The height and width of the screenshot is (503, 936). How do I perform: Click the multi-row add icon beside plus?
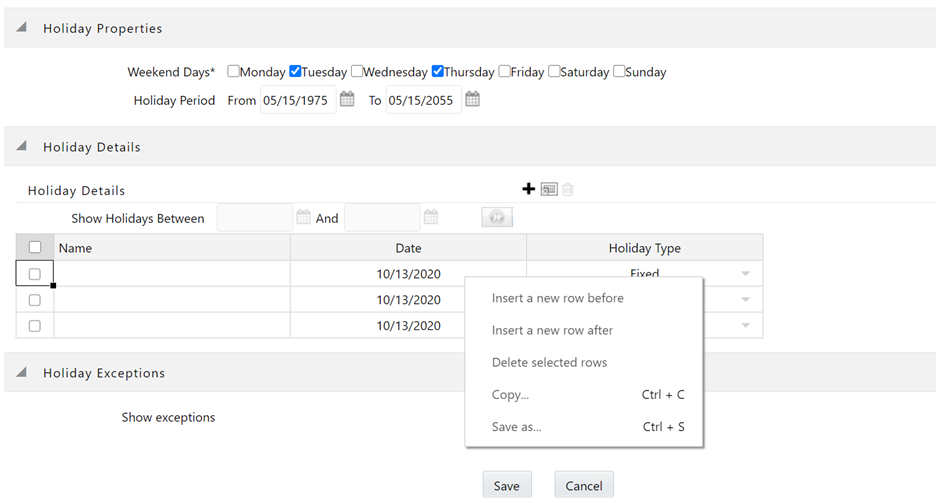[x=549, y=189]
